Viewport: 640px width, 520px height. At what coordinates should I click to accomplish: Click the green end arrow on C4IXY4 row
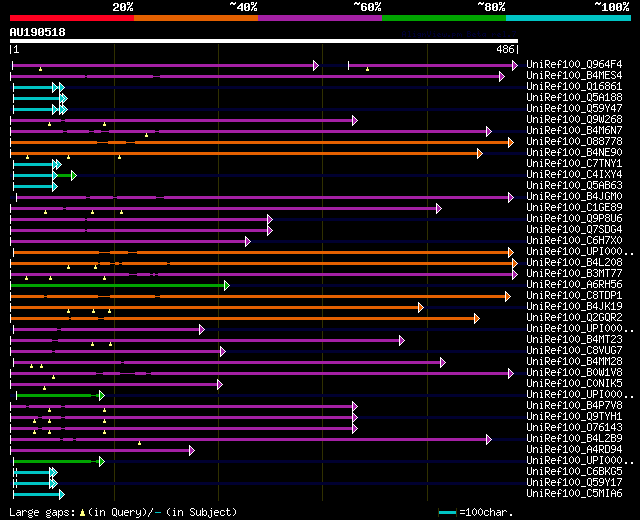pyautogui.click(x=73, y=176)
